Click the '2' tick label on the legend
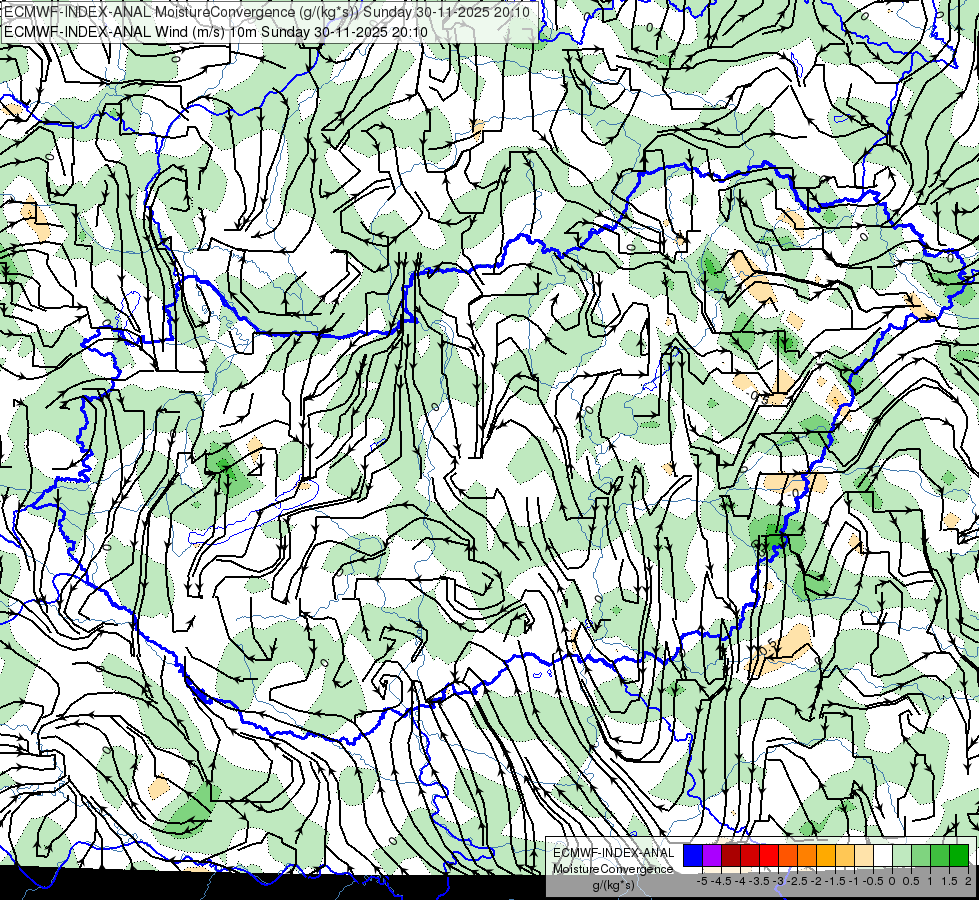The width and height of the screenshot is (979, 900). [968, 881]
